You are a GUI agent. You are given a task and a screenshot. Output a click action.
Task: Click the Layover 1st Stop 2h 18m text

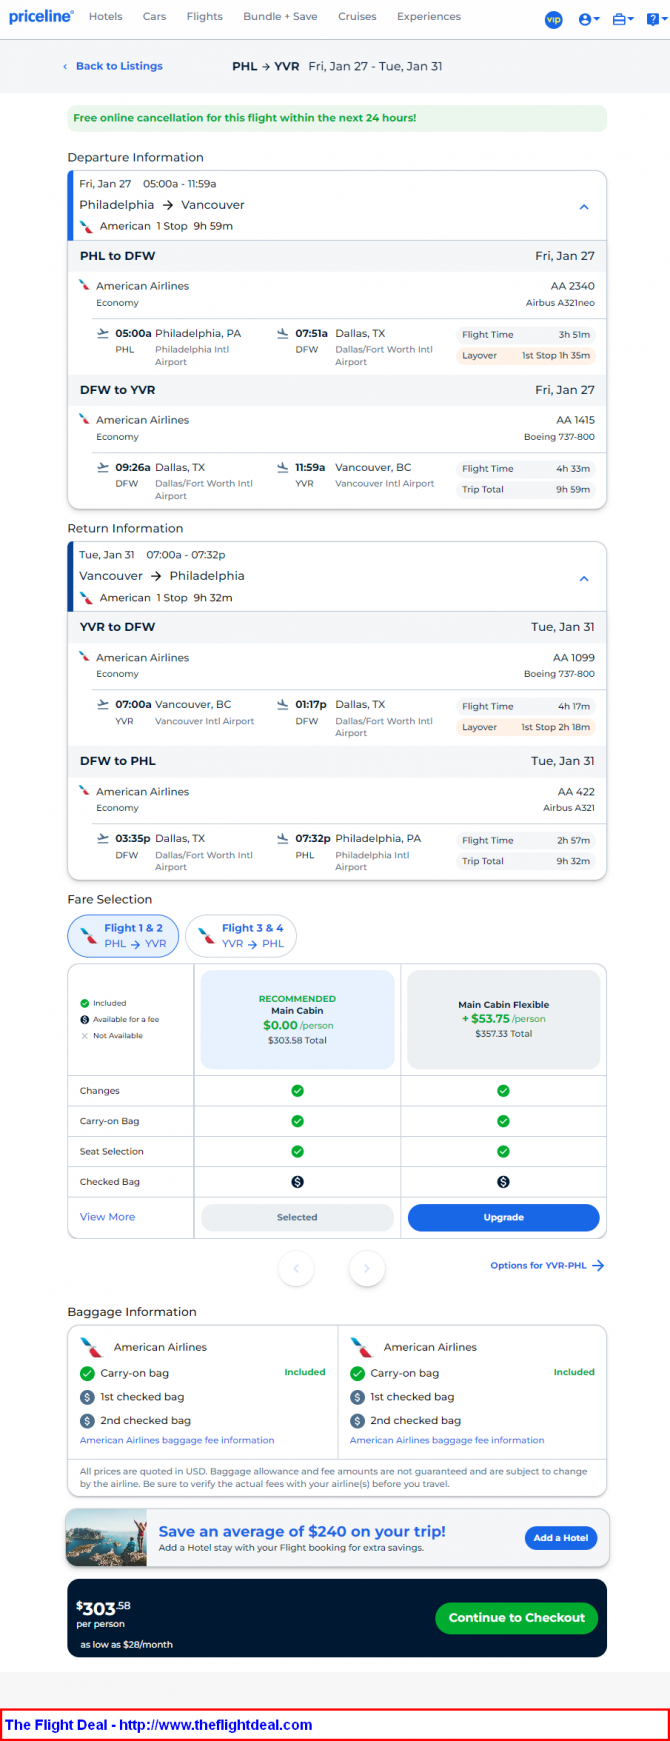pyautogui.click(x=526, y=727)
